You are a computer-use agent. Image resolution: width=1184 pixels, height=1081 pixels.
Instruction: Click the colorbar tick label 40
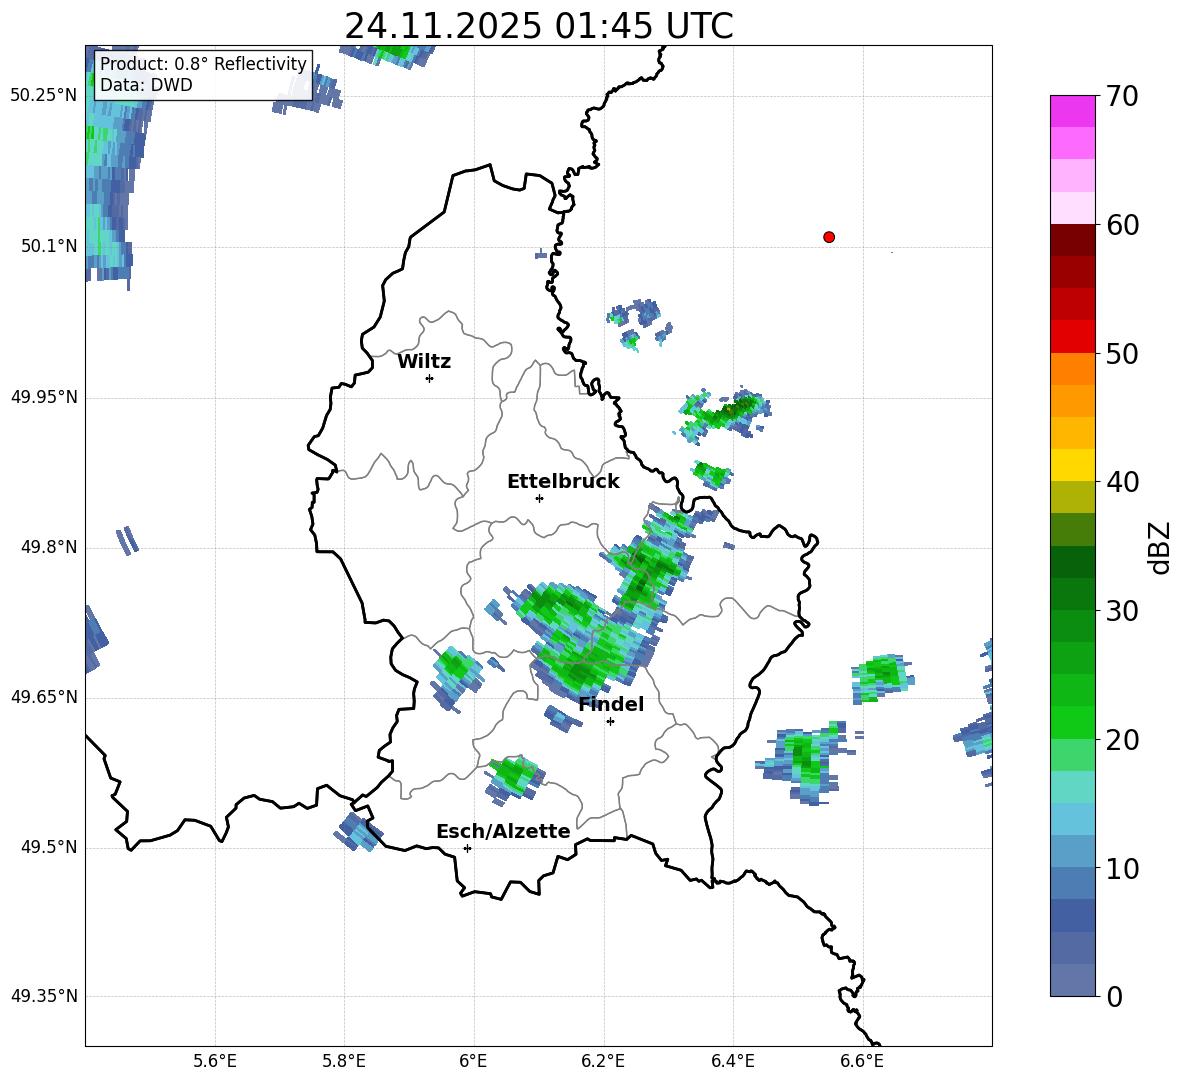(x=1122, y=482)
